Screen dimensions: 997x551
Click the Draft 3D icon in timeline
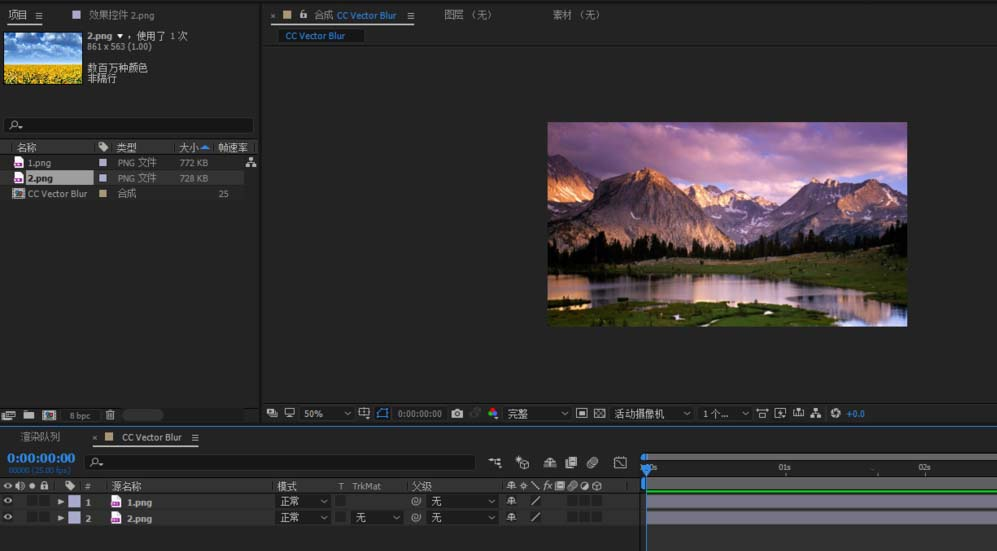(522, 463)
